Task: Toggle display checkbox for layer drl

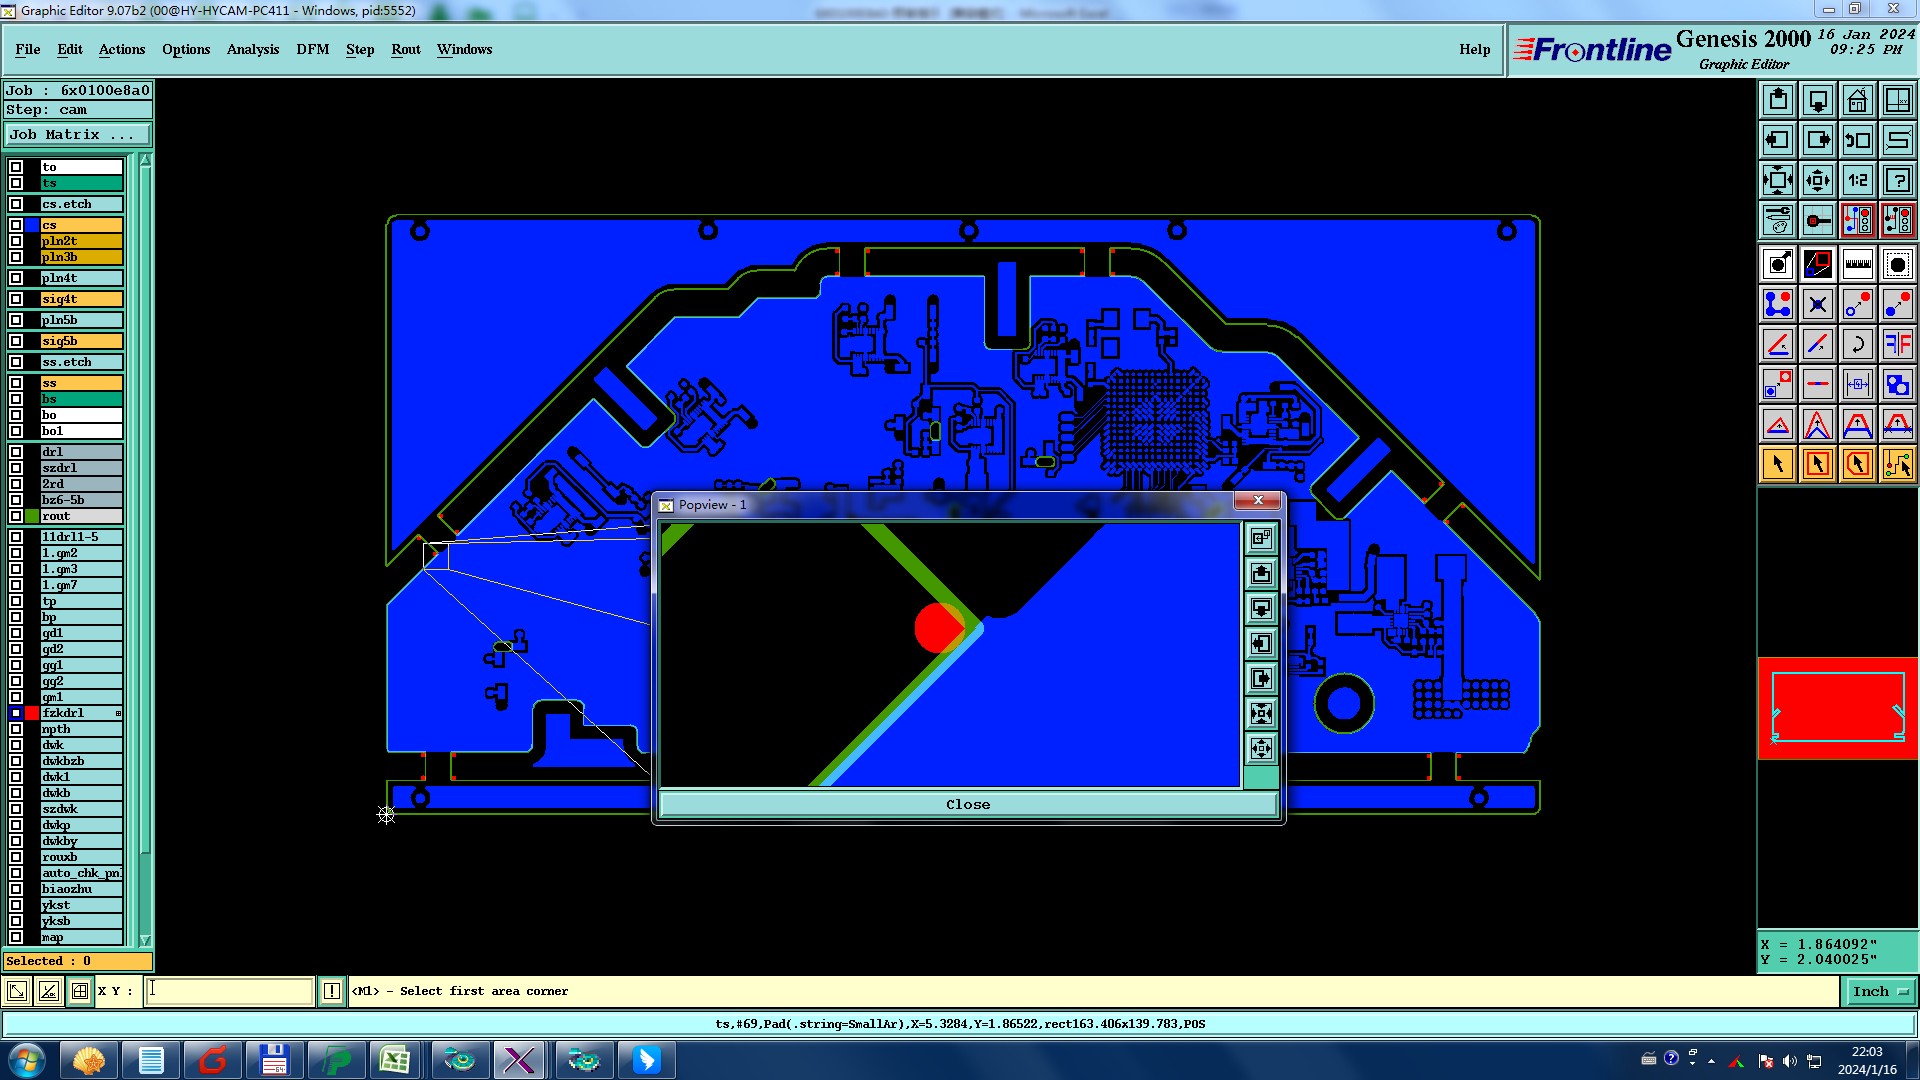Action: 16,452
